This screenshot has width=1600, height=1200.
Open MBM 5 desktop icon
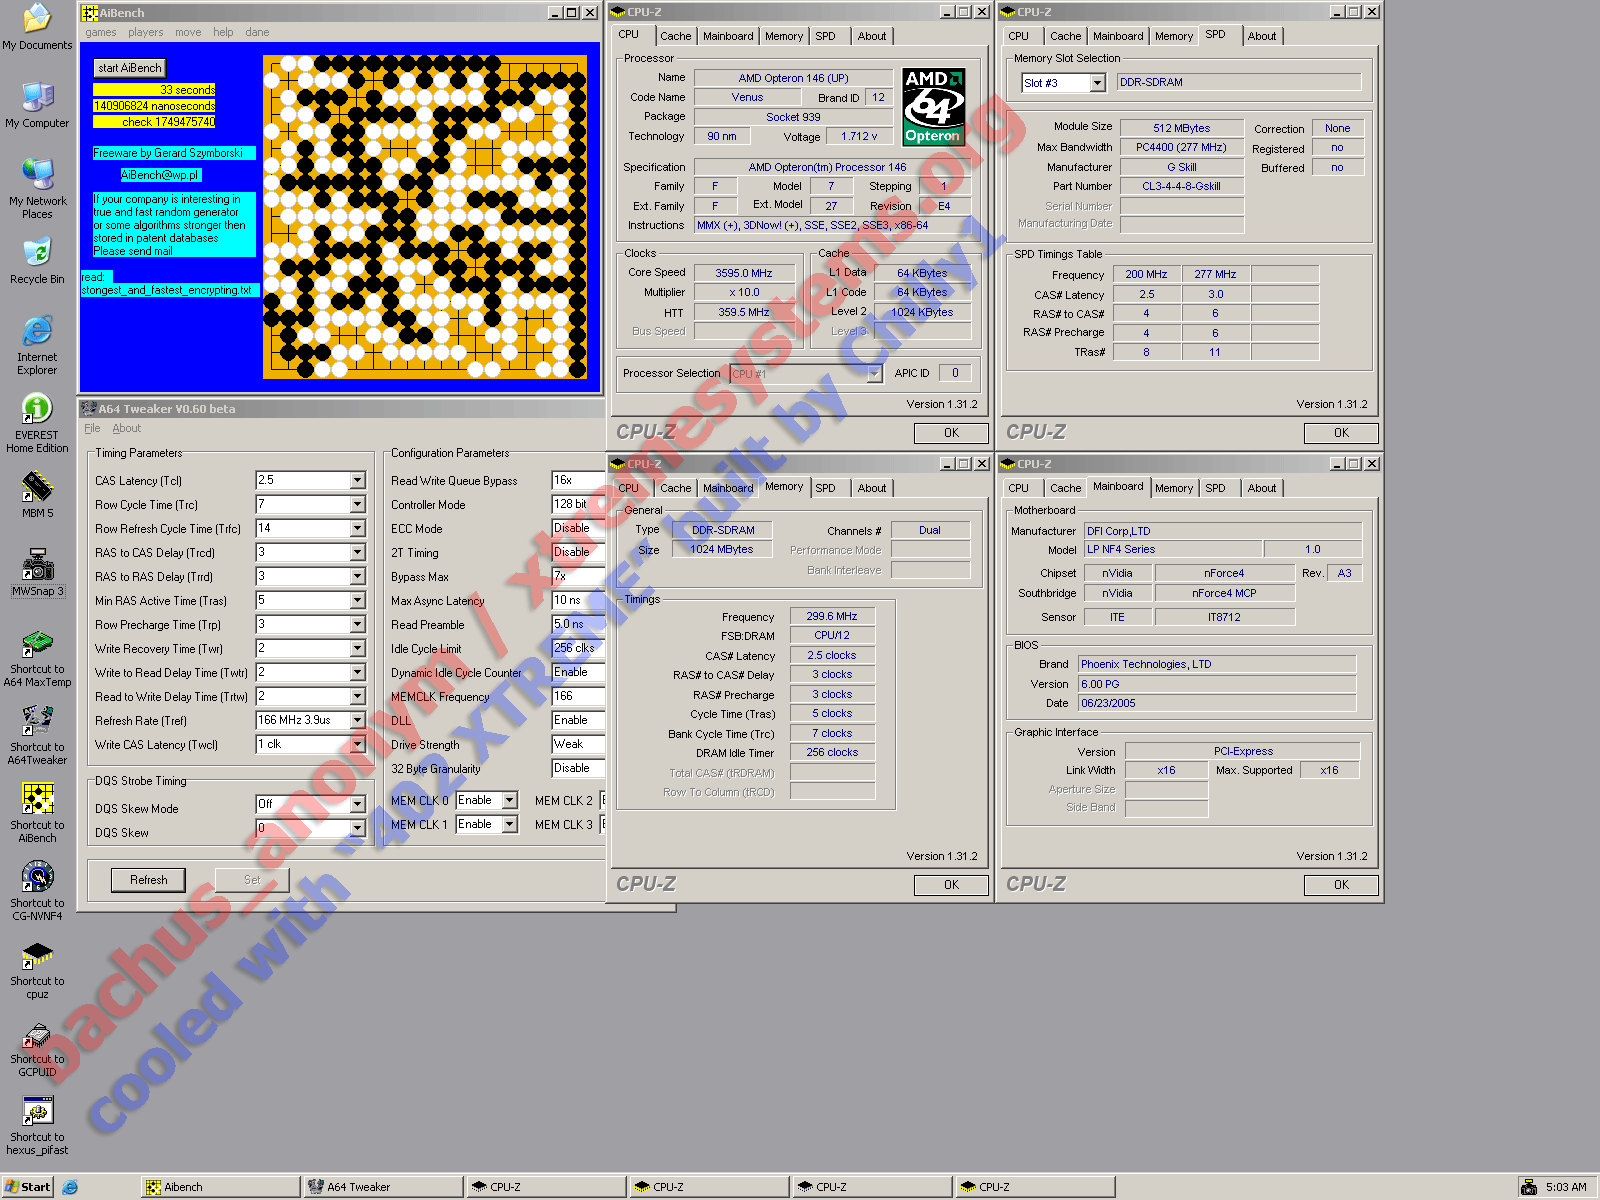[37, 495]
